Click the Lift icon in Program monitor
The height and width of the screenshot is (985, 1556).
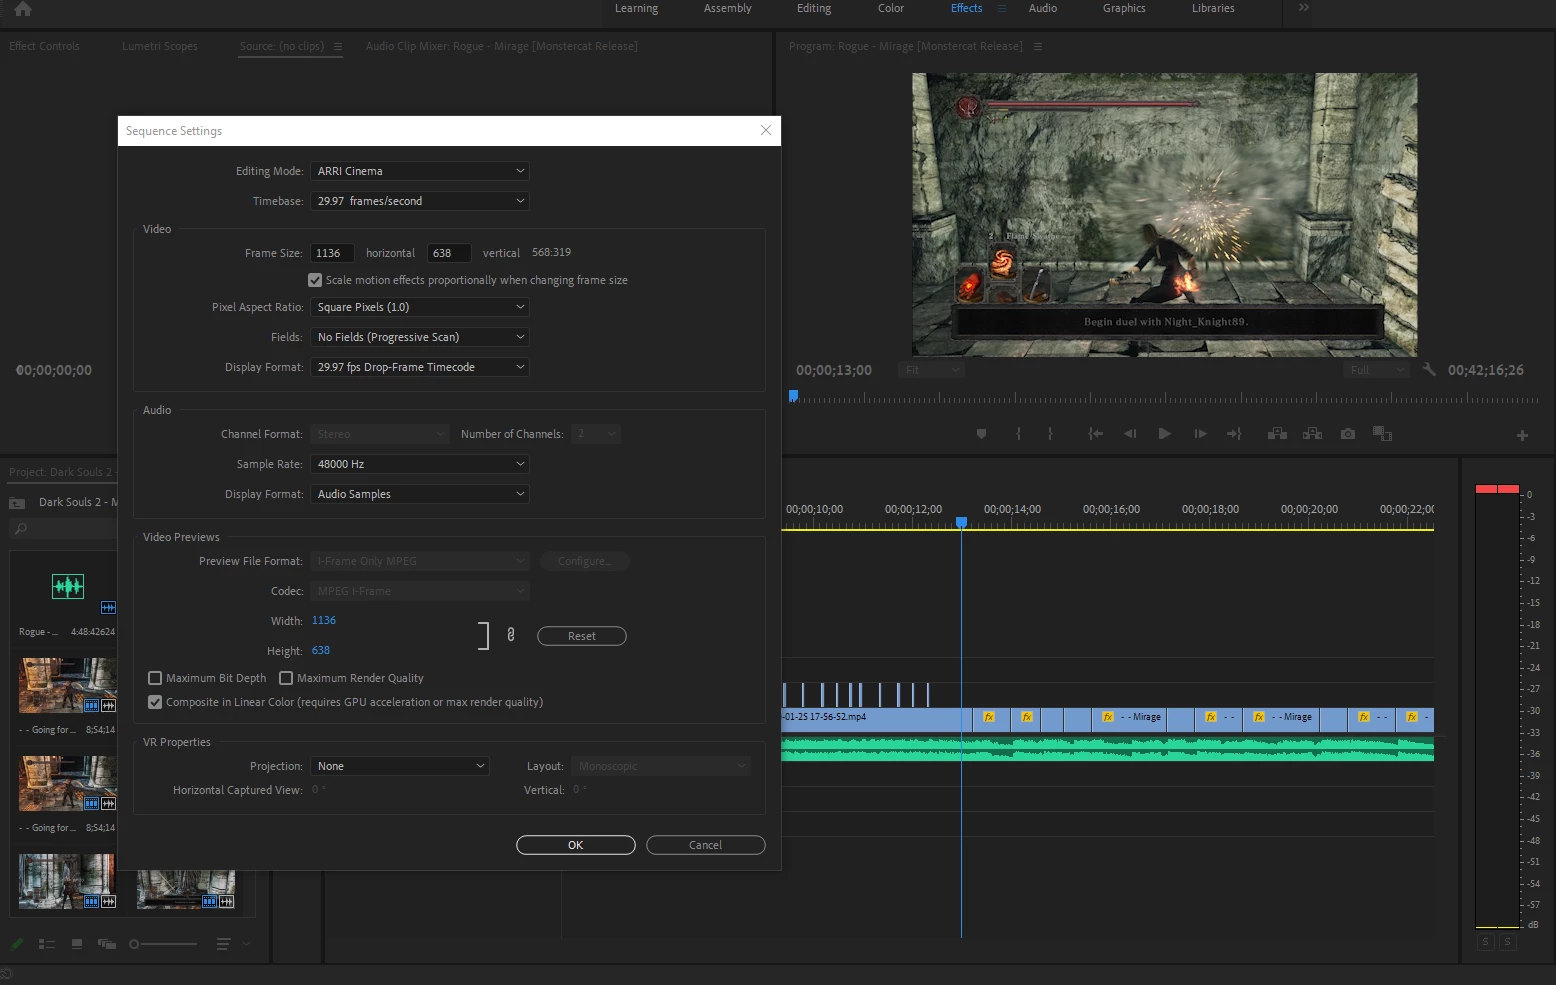click(1277, 434)
